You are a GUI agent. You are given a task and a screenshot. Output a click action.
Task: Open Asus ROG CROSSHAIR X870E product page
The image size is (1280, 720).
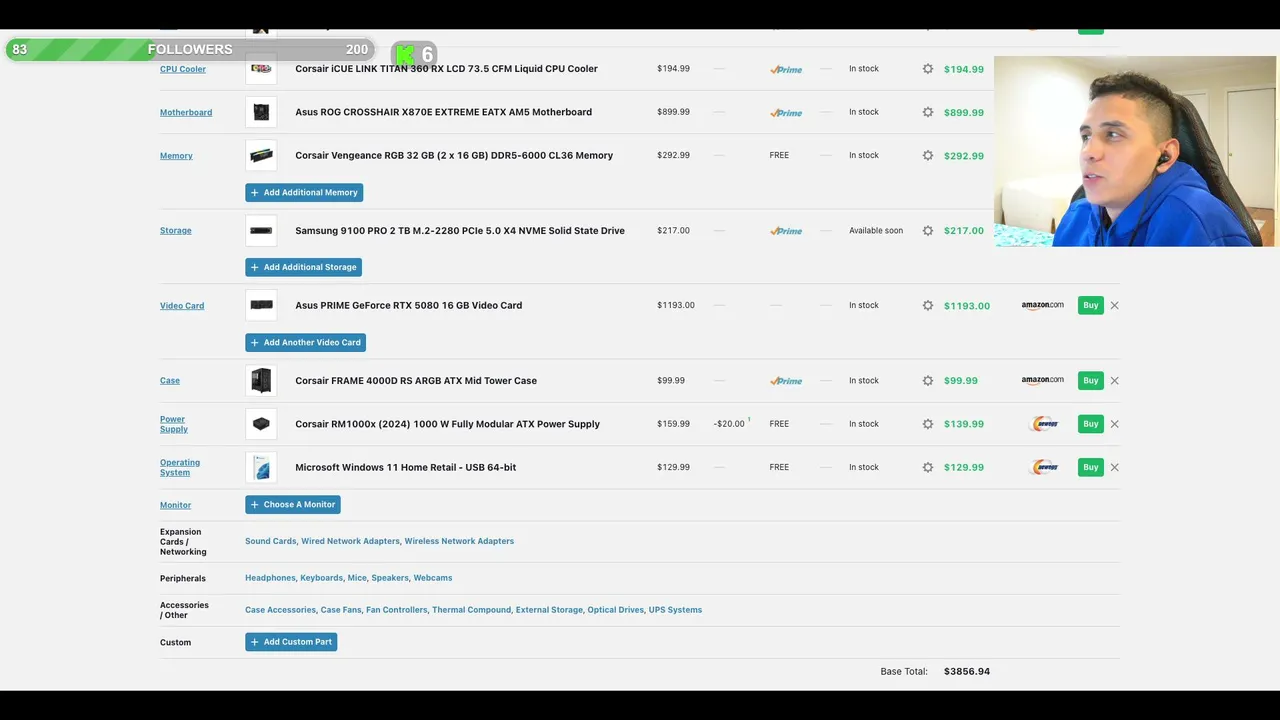point(443,112)
